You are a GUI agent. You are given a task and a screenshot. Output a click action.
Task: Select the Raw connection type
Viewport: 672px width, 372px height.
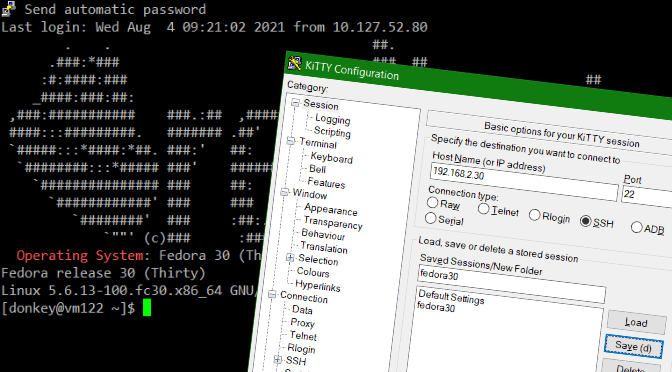pyautogui.click(x=433, y=202)
